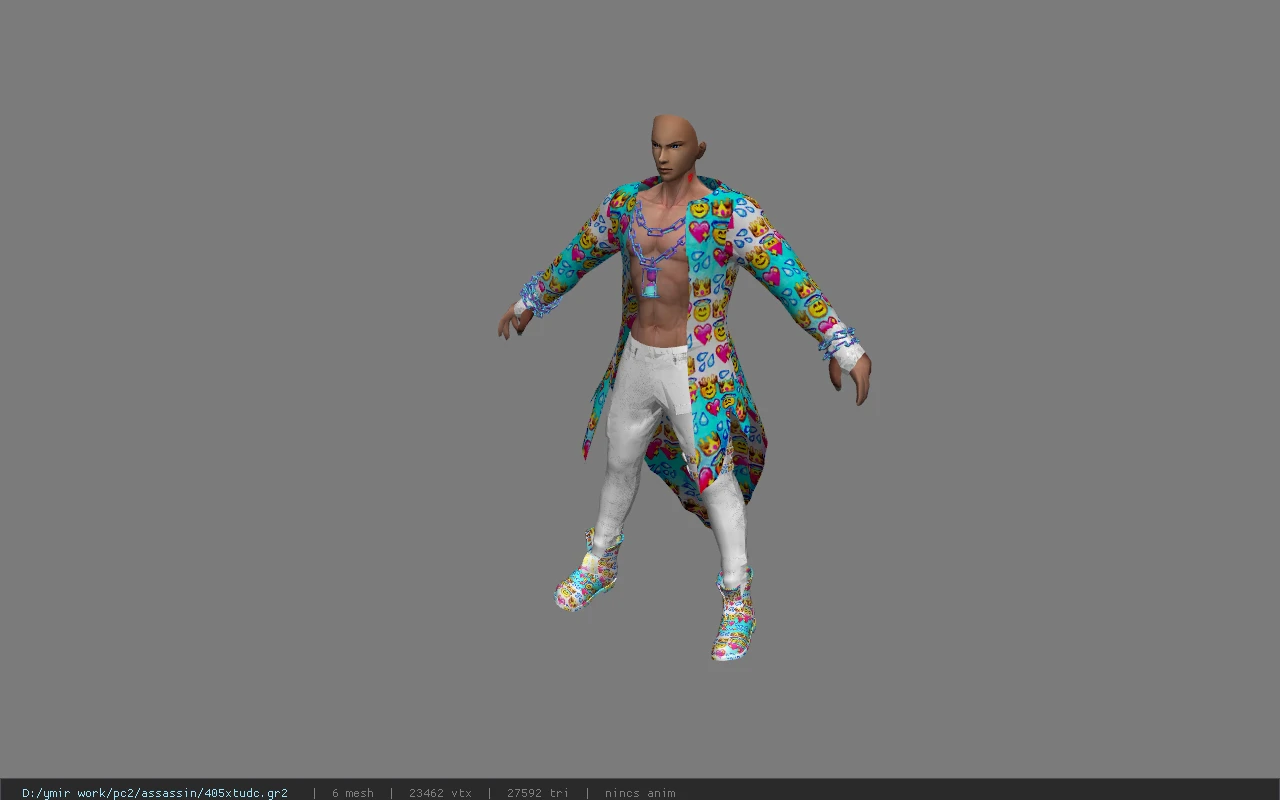This screenshot has width=1280, height=800.
Task: Click the "6 mesh" status entry
Action: (x=353, y=793)
